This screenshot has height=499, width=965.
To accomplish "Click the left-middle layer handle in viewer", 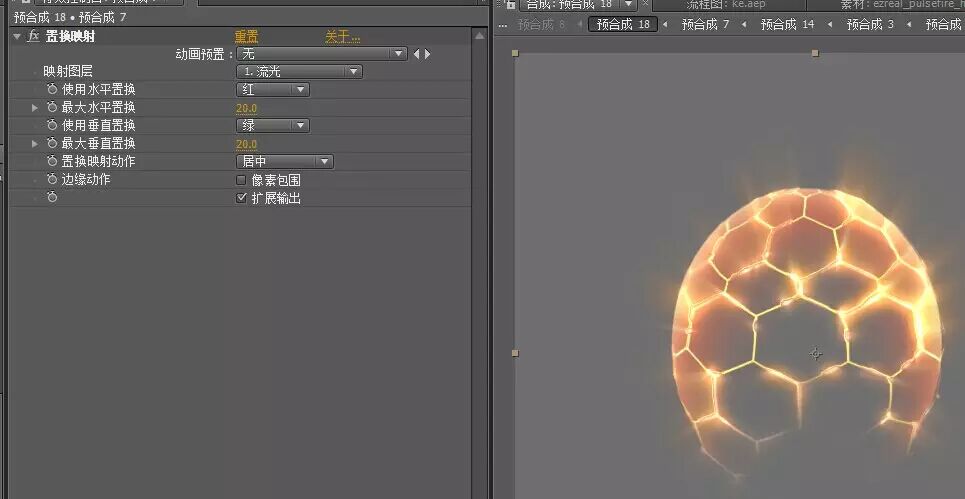I will (515, 354).
